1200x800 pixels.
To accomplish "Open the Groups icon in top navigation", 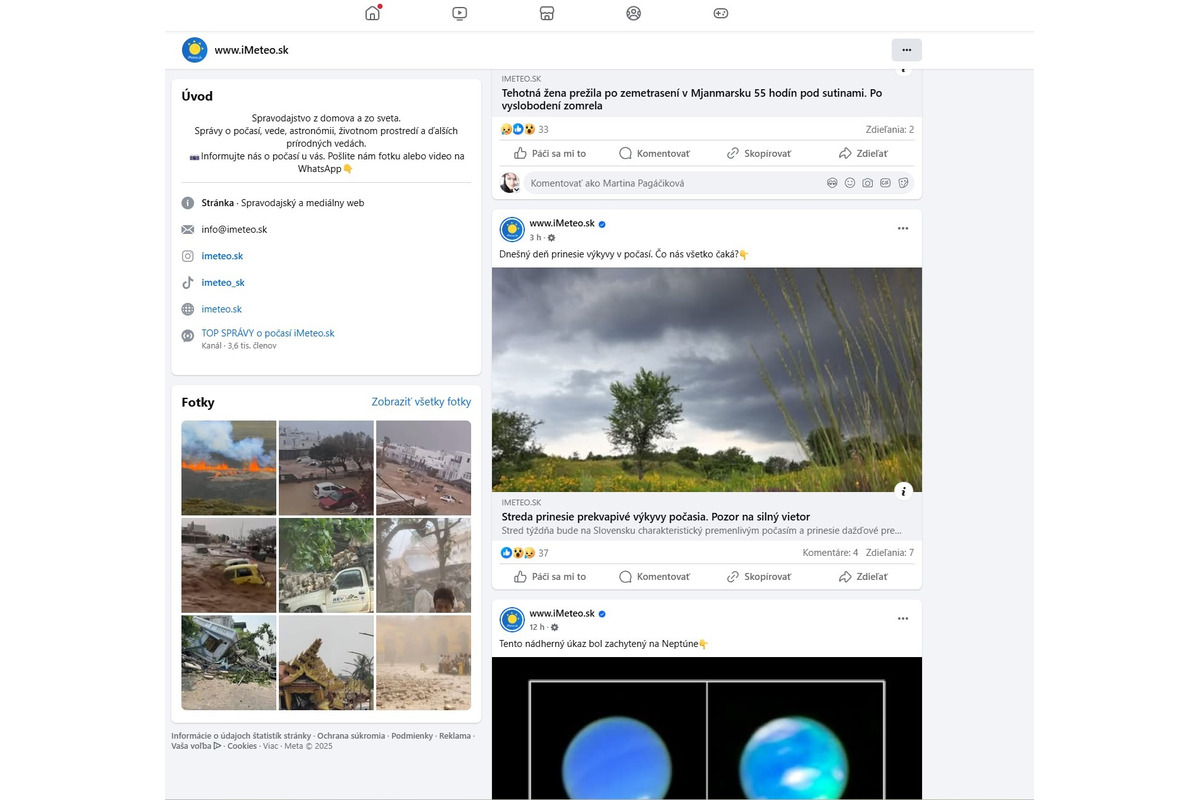I will tap(633, 14).
